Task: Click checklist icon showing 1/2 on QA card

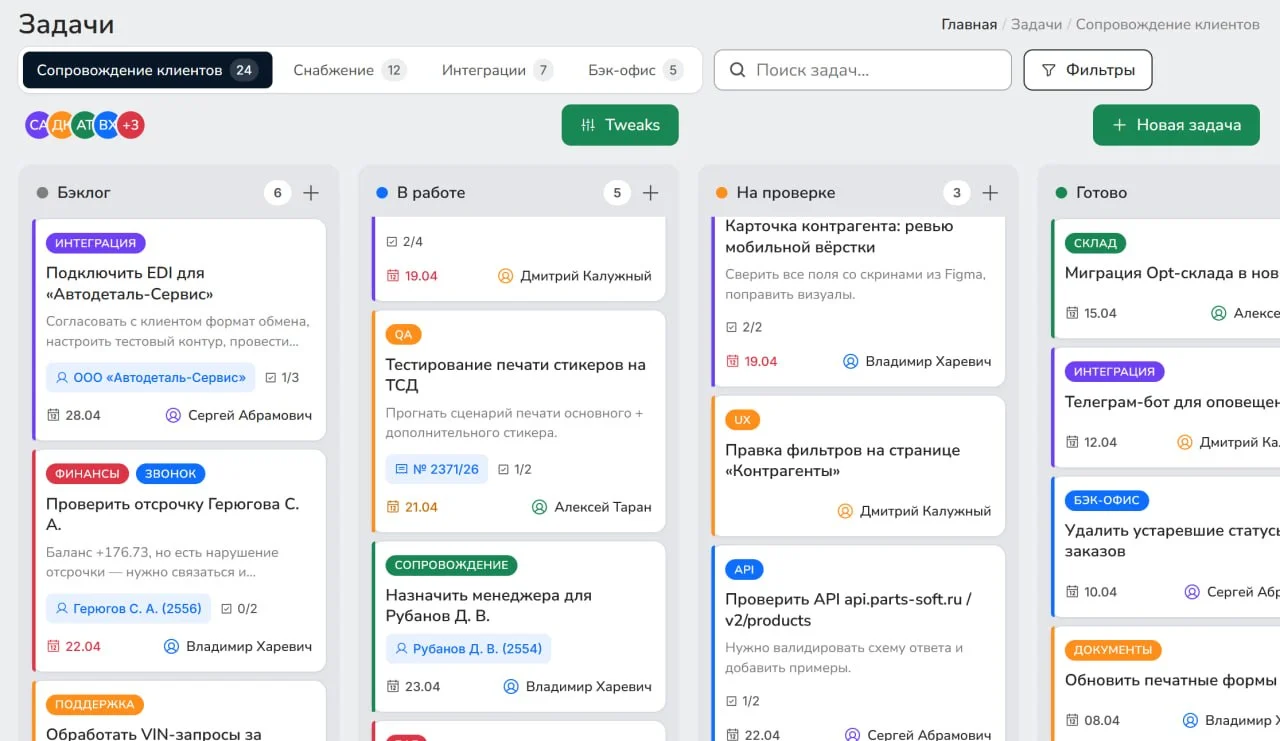Action: (503, 469)
